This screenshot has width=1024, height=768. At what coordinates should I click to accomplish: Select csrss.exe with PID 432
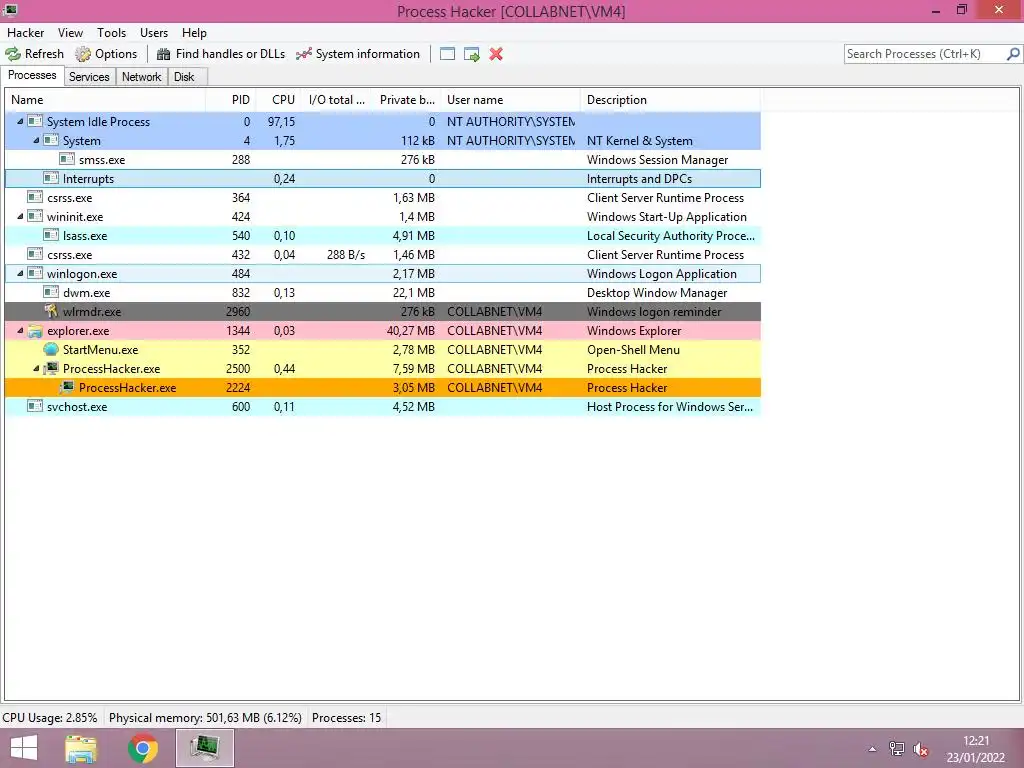[x=383, y=255]
